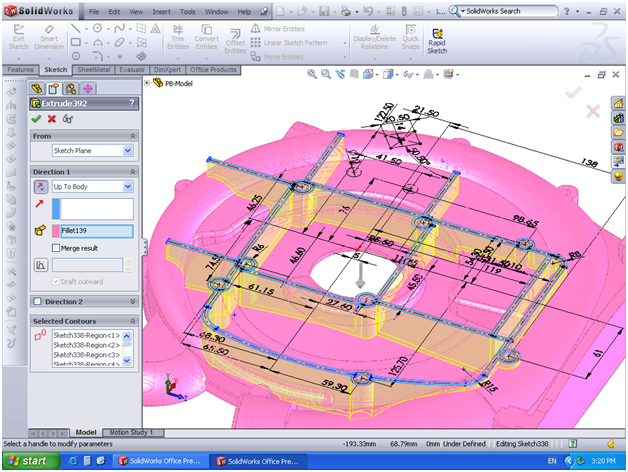Open the Tools menu

(187, 12)
